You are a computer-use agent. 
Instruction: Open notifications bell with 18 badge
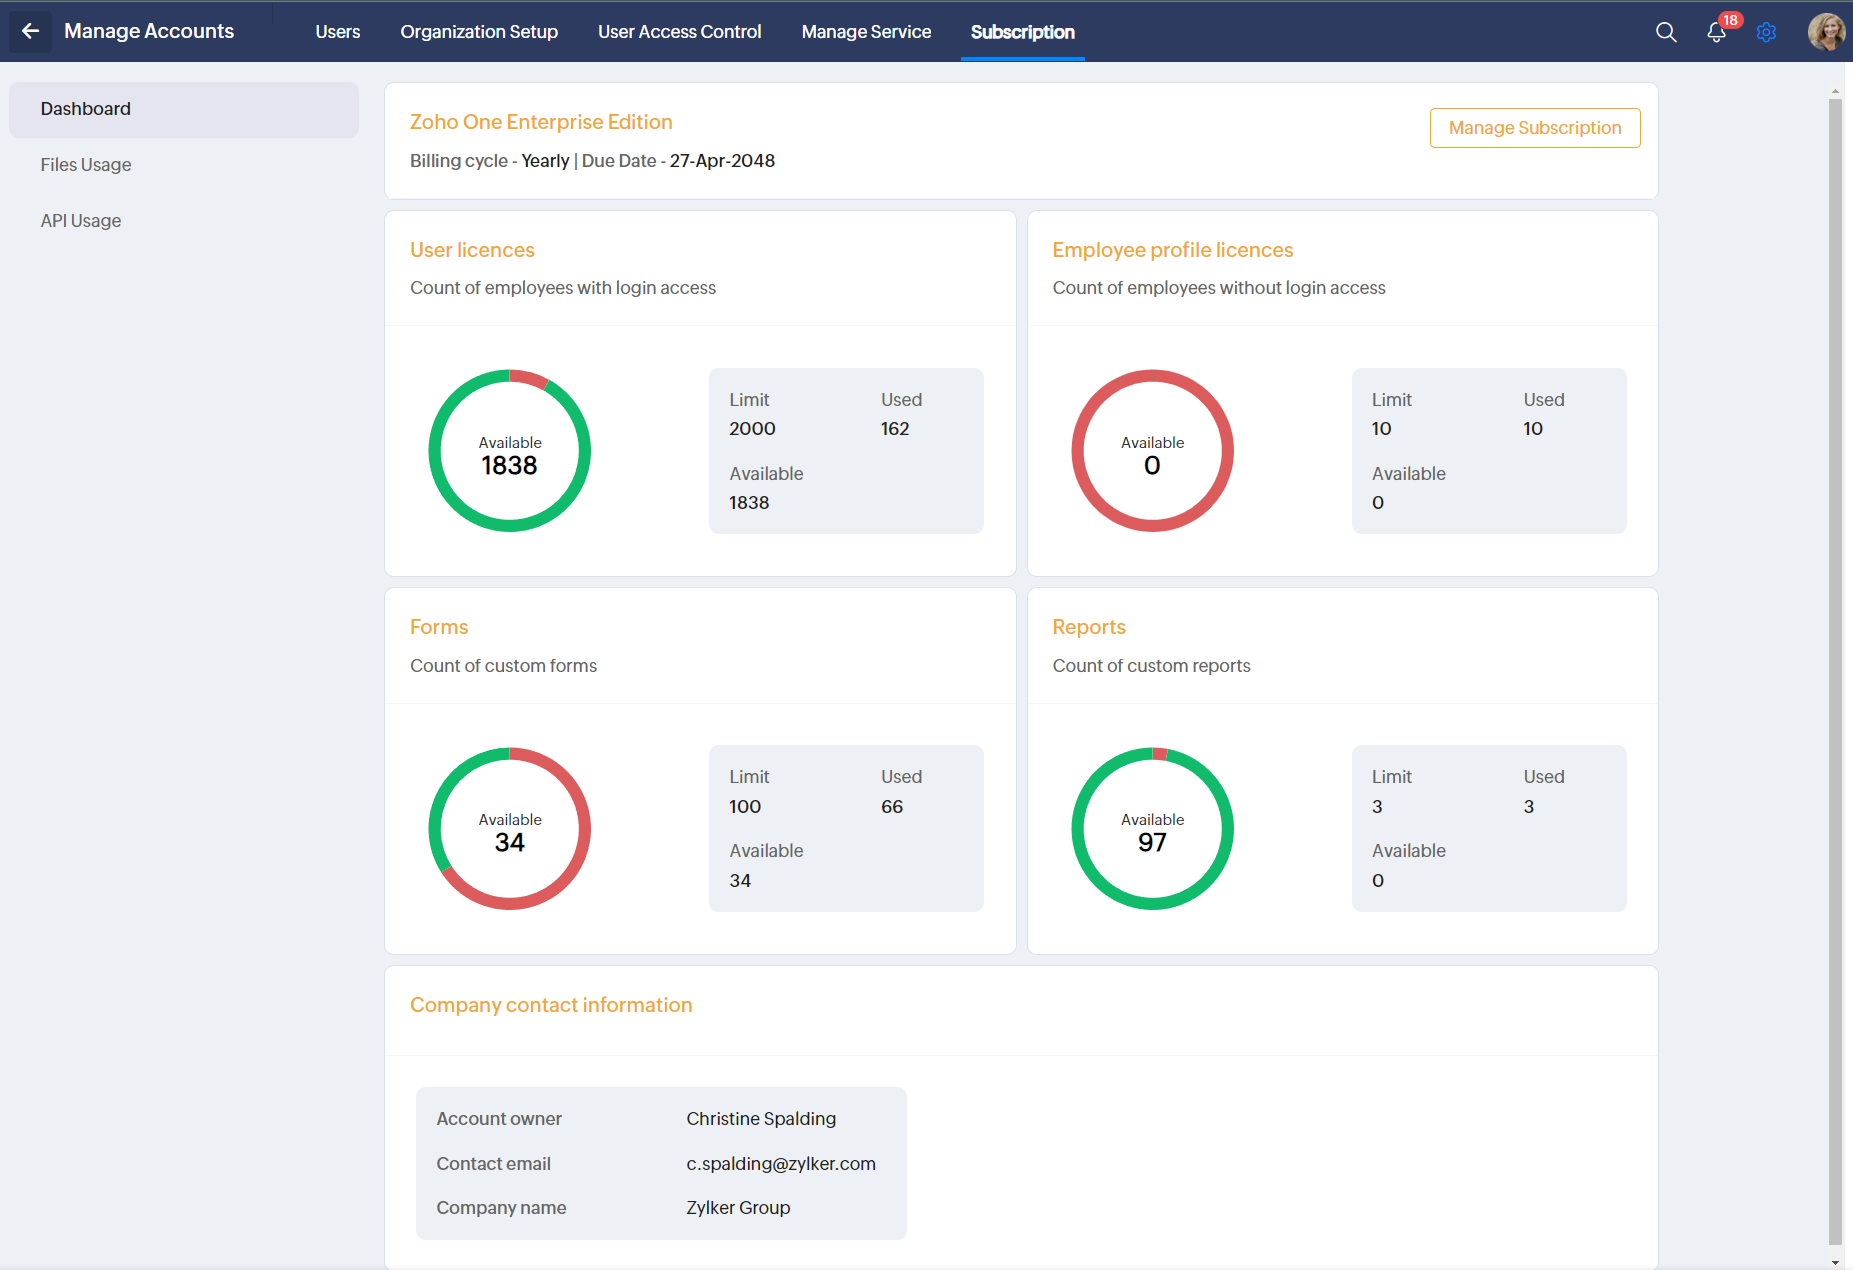[x=1716, y=32]
